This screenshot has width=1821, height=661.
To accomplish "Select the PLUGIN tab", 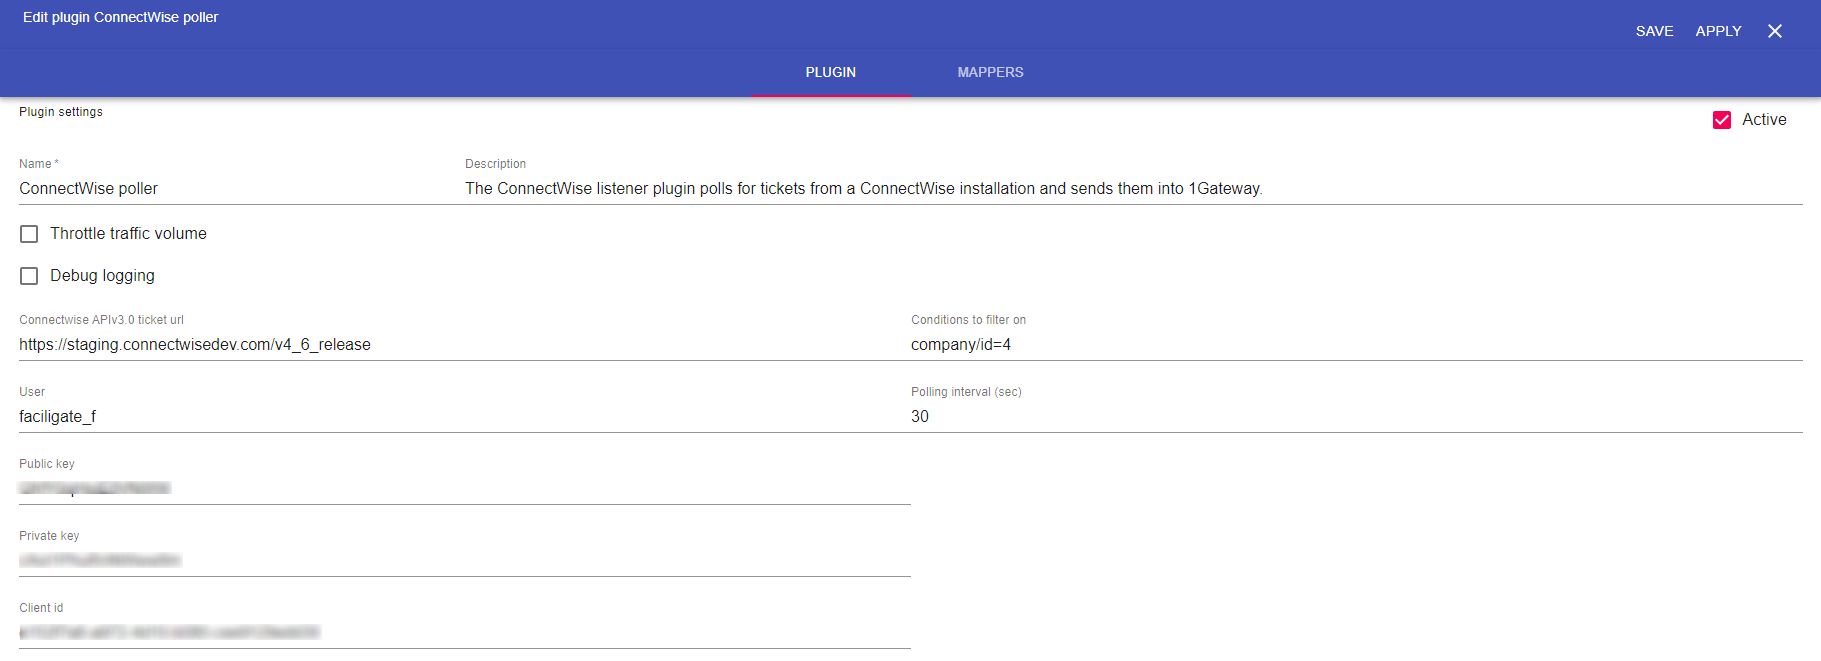I will [830, 72].
